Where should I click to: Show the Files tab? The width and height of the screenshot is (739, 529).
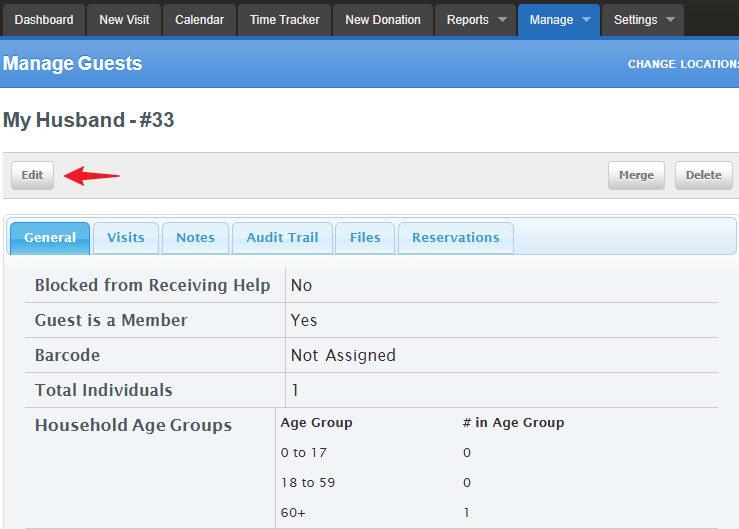pyautogui.click(x=365, y=238)
